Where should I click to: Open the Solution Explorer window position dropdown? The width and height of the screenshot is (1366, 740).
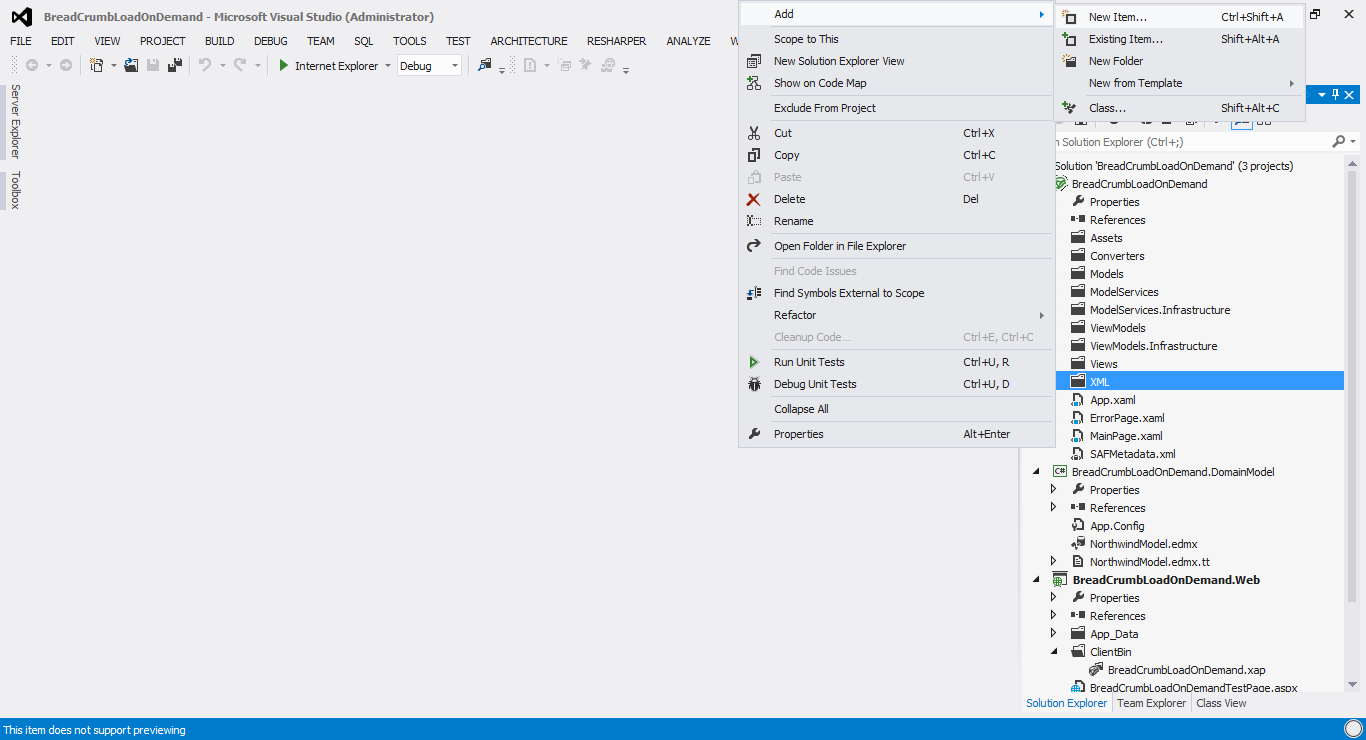pos(1321,94)
